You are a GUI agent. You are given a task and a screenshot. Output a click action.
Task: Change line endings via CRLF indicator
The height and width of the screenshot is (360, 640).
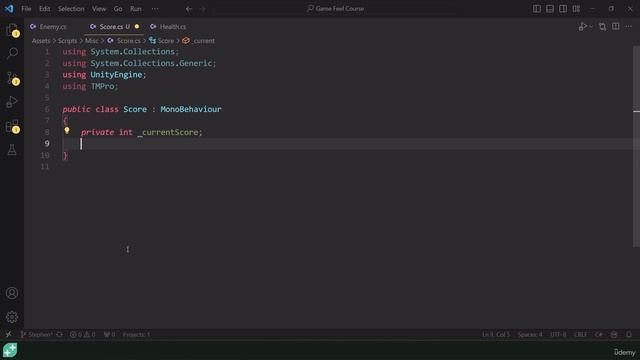point(580,334)
